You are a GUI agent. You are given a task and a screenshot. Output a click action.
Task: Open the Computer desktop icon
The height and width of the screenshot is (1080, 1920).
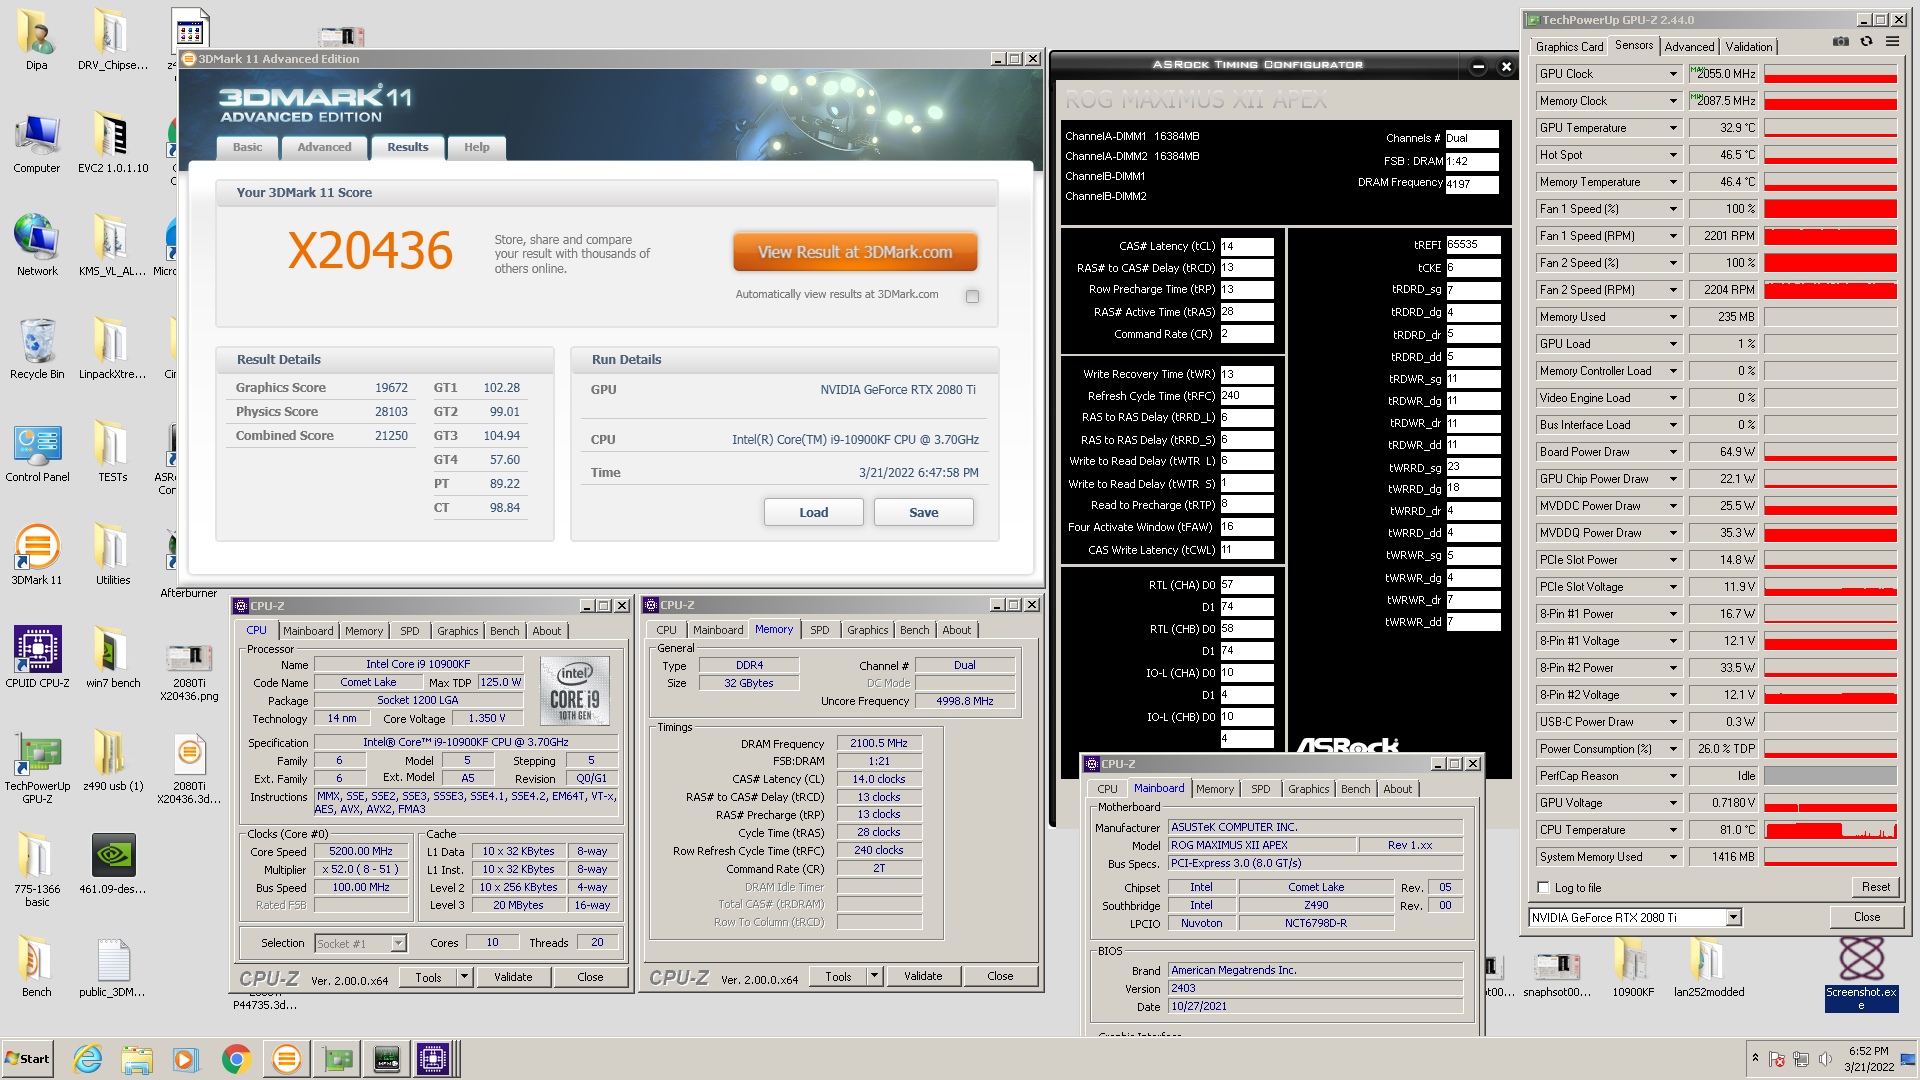click(37, 142)
